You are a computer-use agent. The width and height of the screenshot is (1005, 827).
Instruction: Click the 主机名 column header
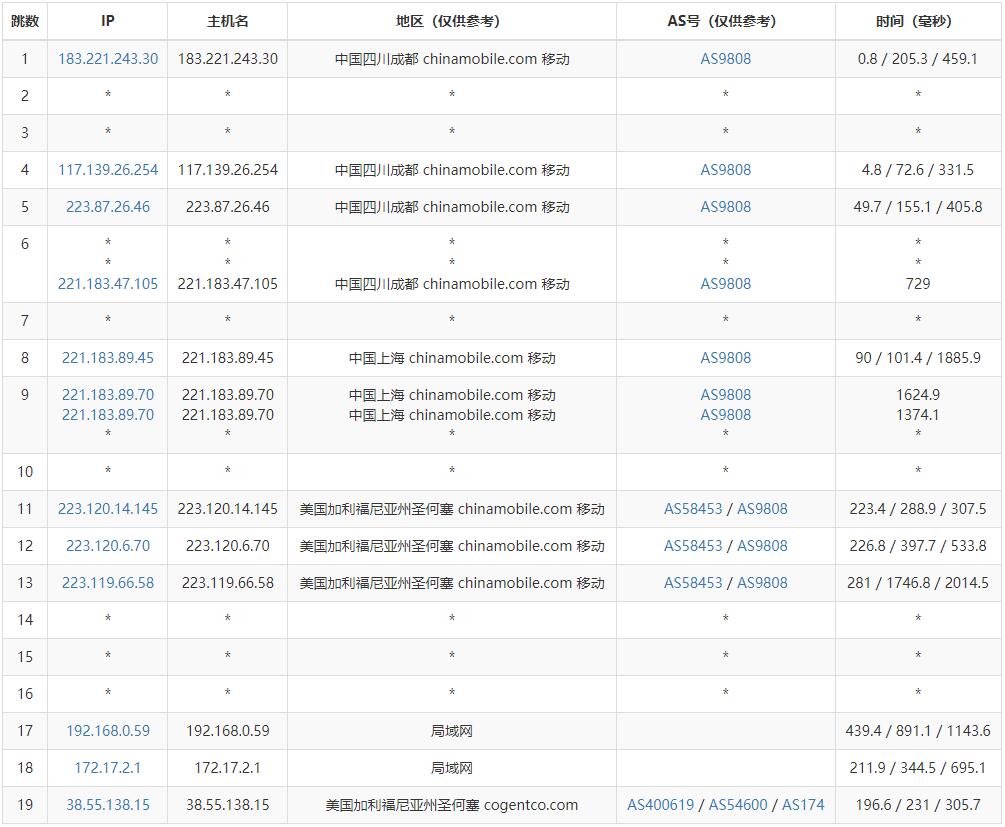click(x=228, y=21)
